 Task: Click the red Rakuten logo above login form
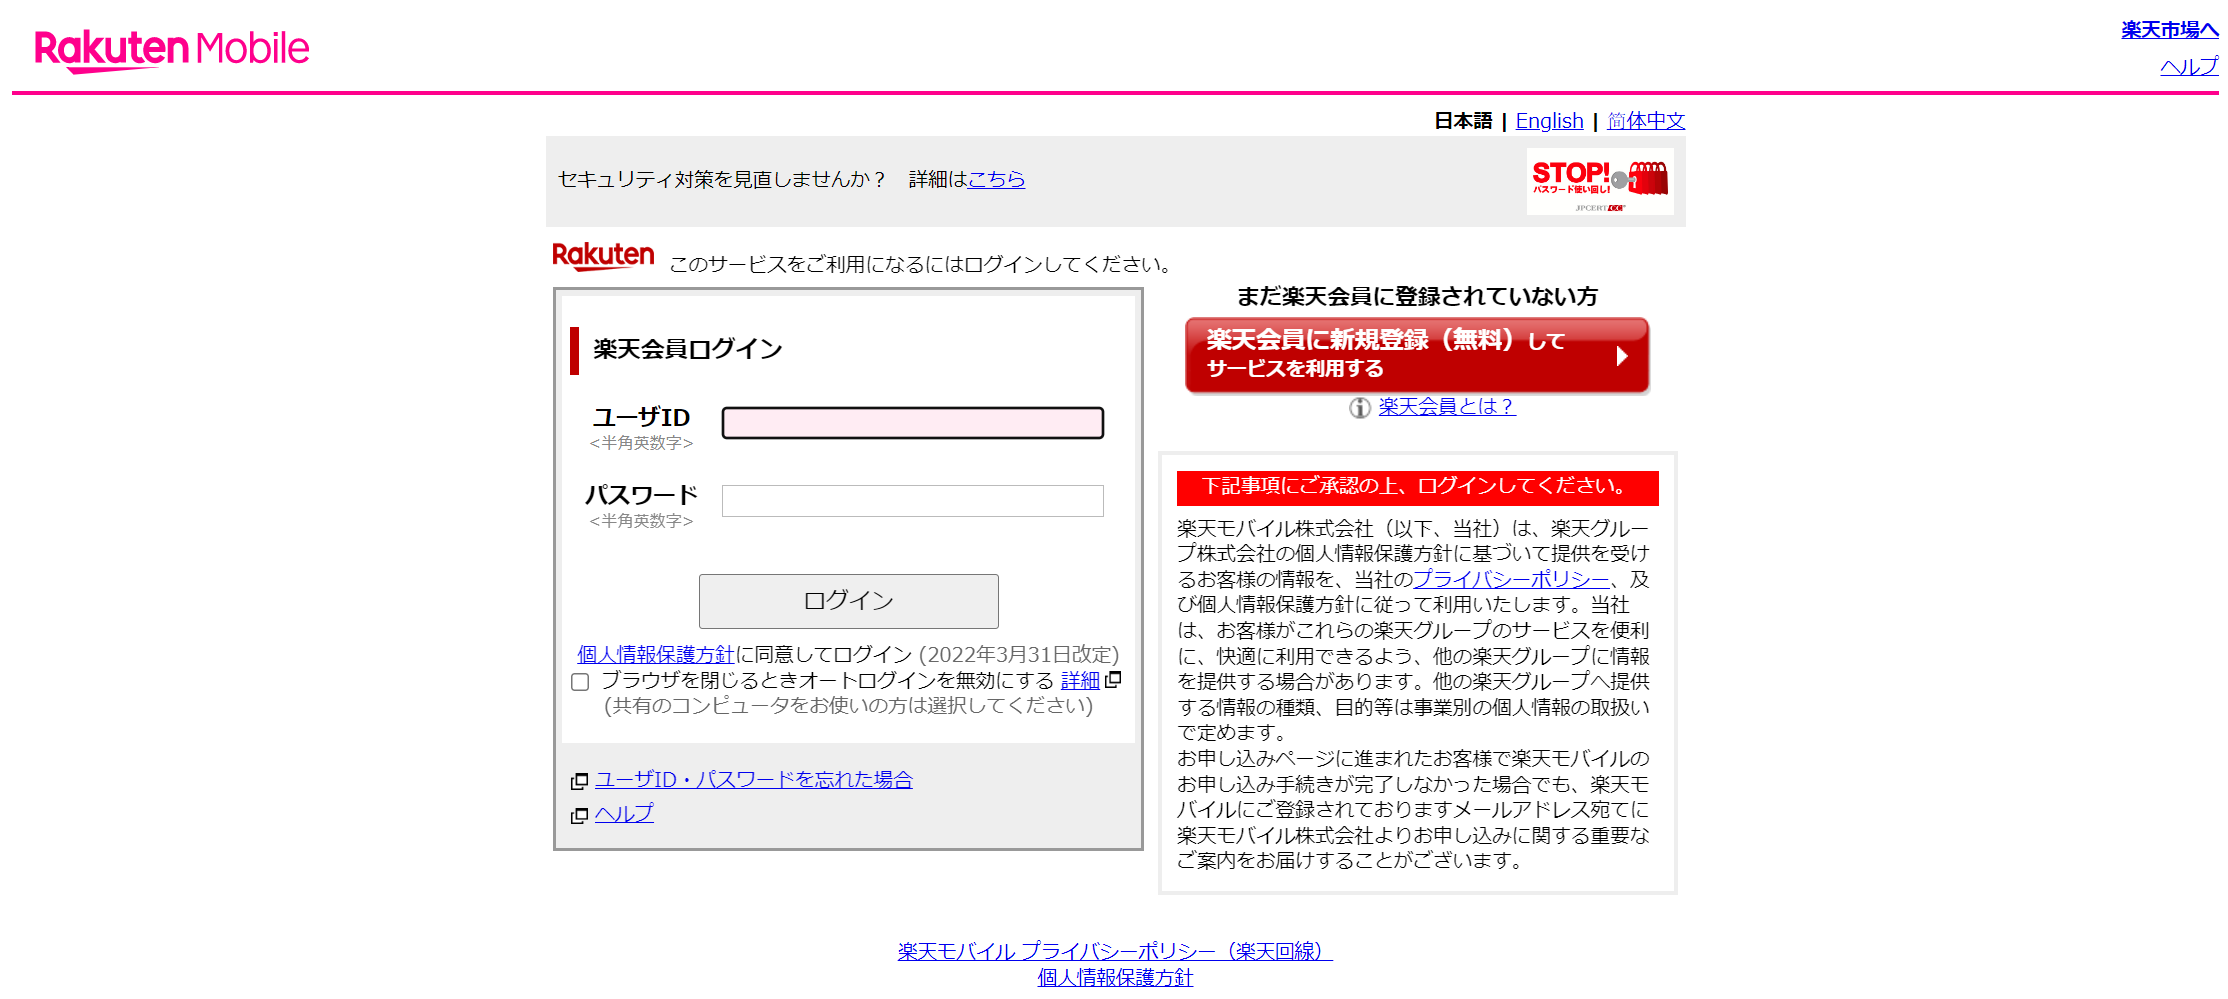(603, 257)
